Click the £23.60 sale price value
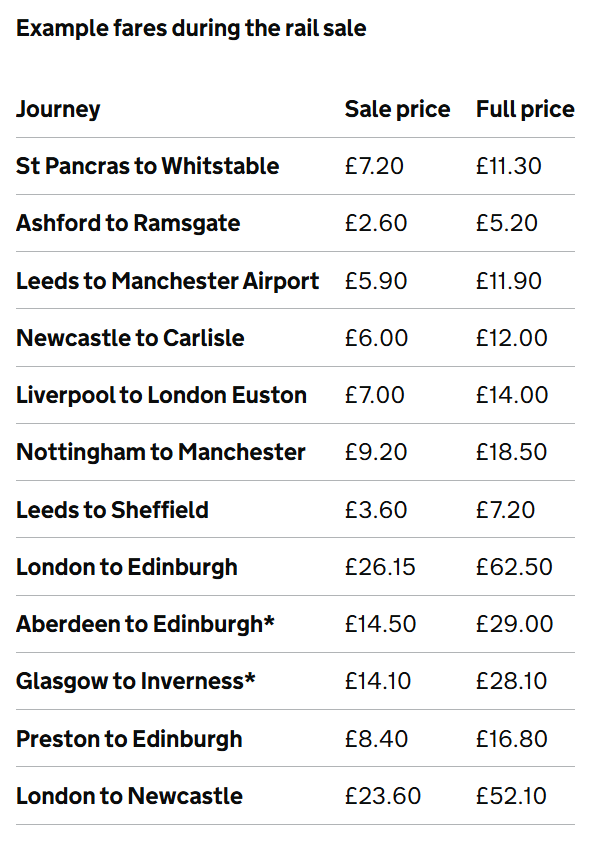591x841 pixels. pos(383,796)
